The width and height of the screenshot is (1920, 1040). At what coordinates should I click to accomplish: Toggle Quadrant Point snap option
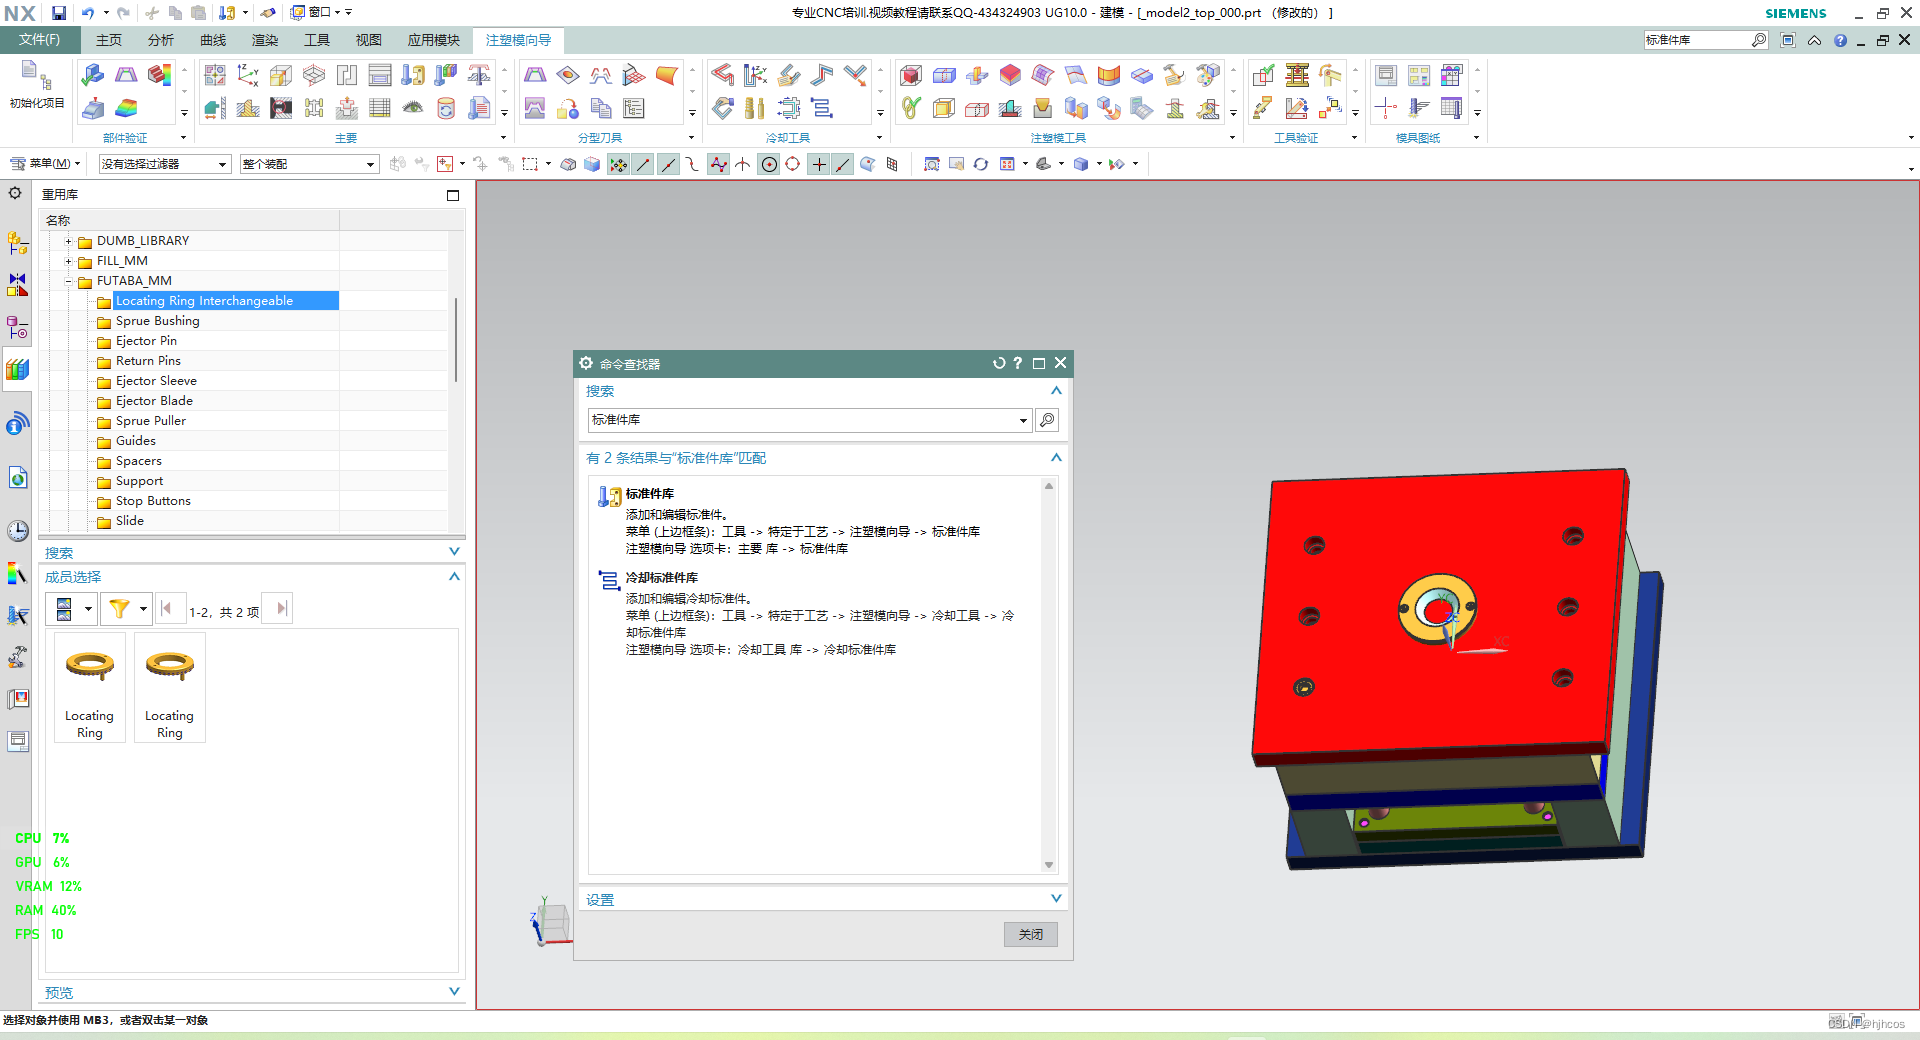pos(793,164)
